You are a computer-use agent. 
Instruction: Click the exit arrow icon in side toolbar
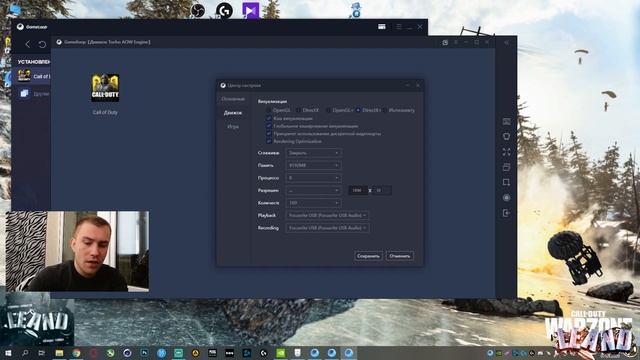[506, 213]
